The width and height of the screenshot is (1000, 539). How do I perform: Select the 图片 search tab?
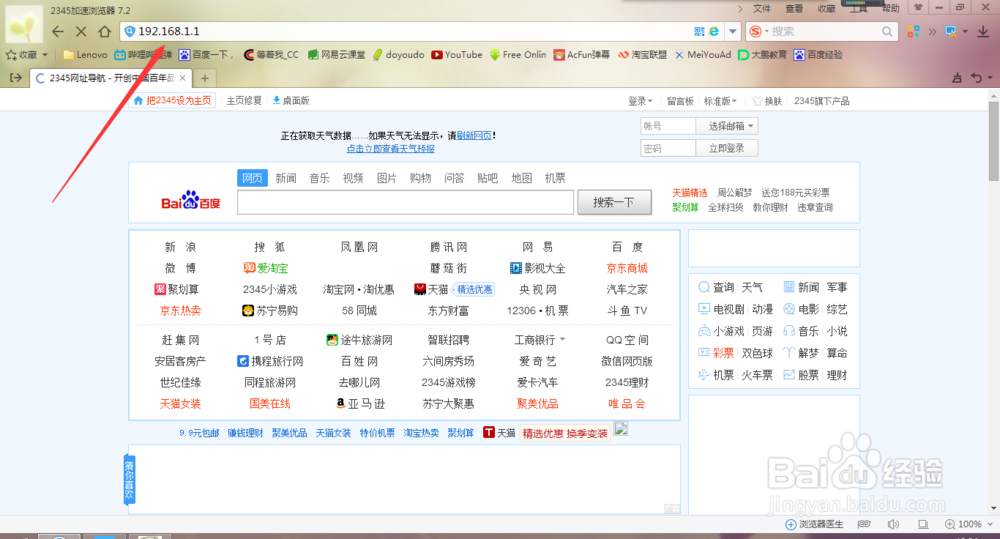pyautogui.click(x=386, y=178)
